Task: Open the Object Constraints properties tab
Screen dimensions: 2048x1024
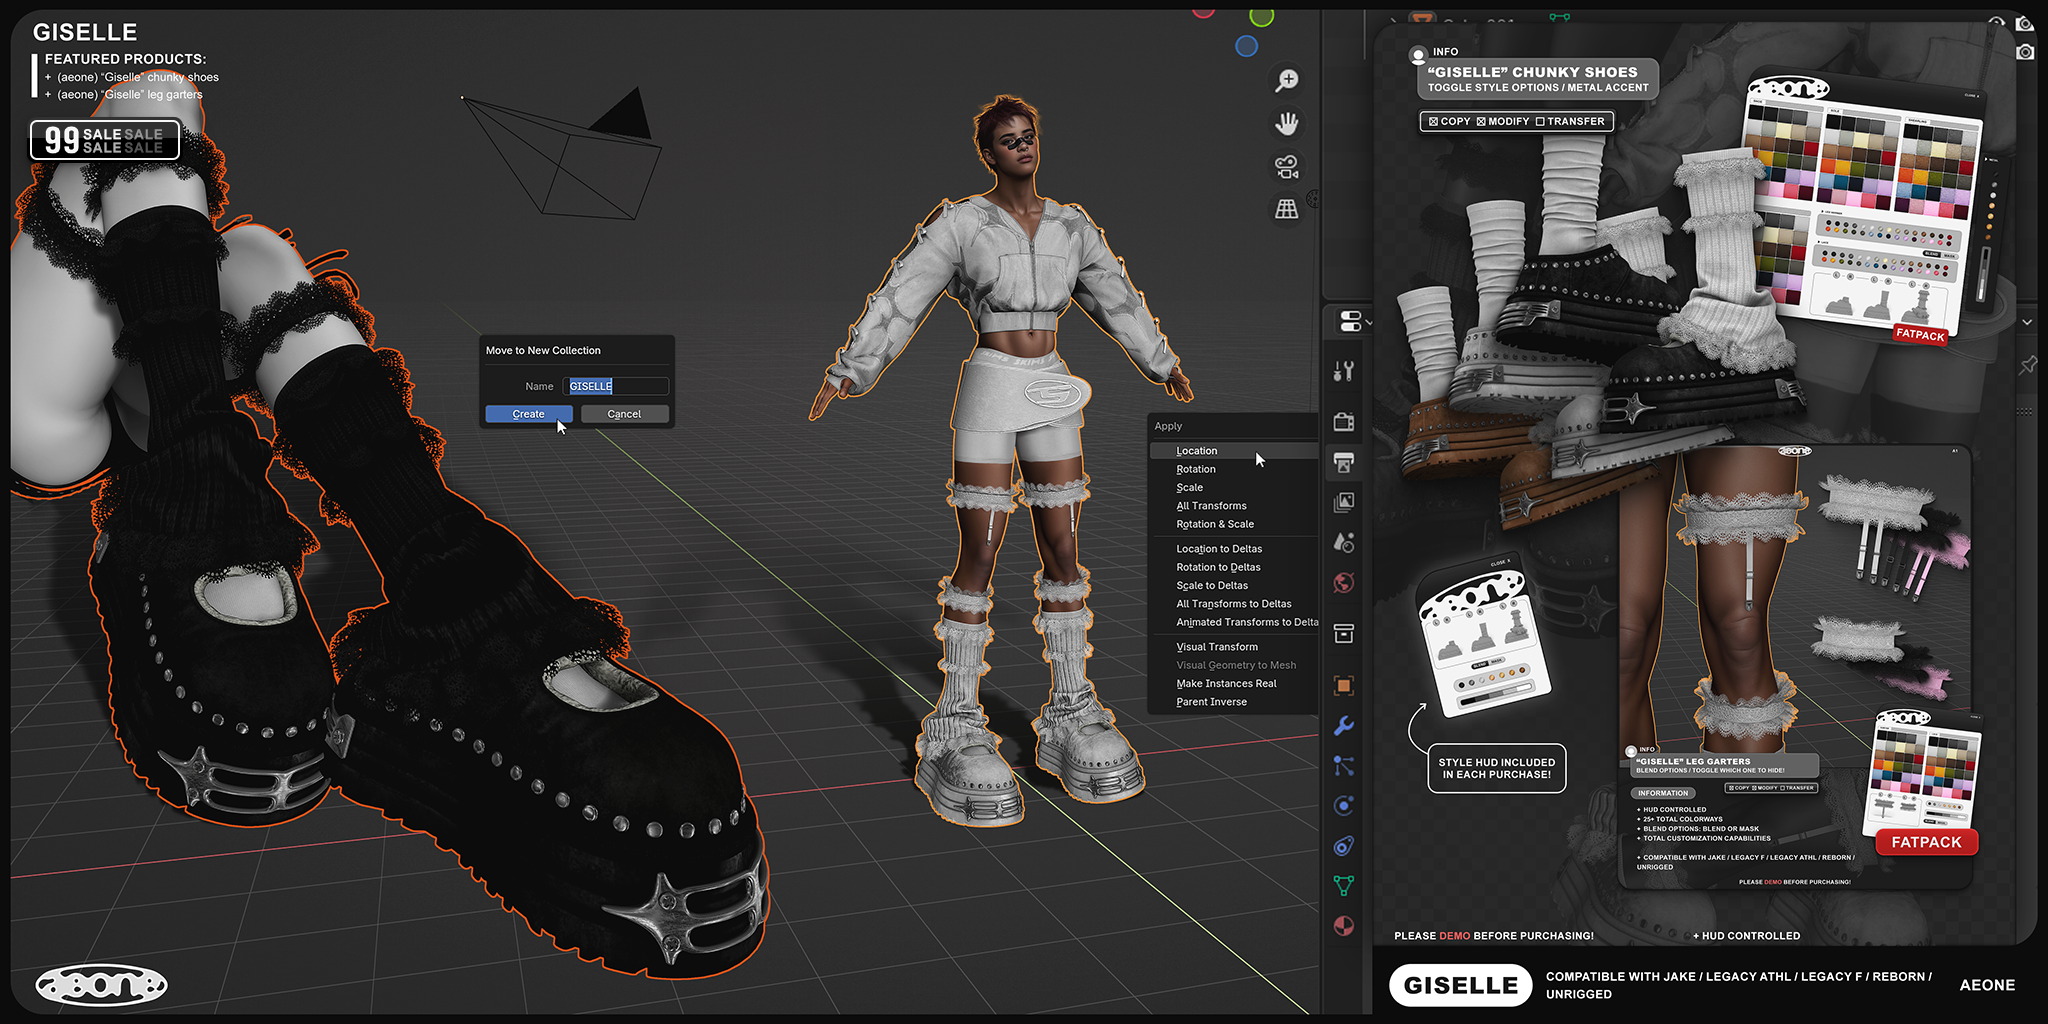Action: [x=1344, y=846]
